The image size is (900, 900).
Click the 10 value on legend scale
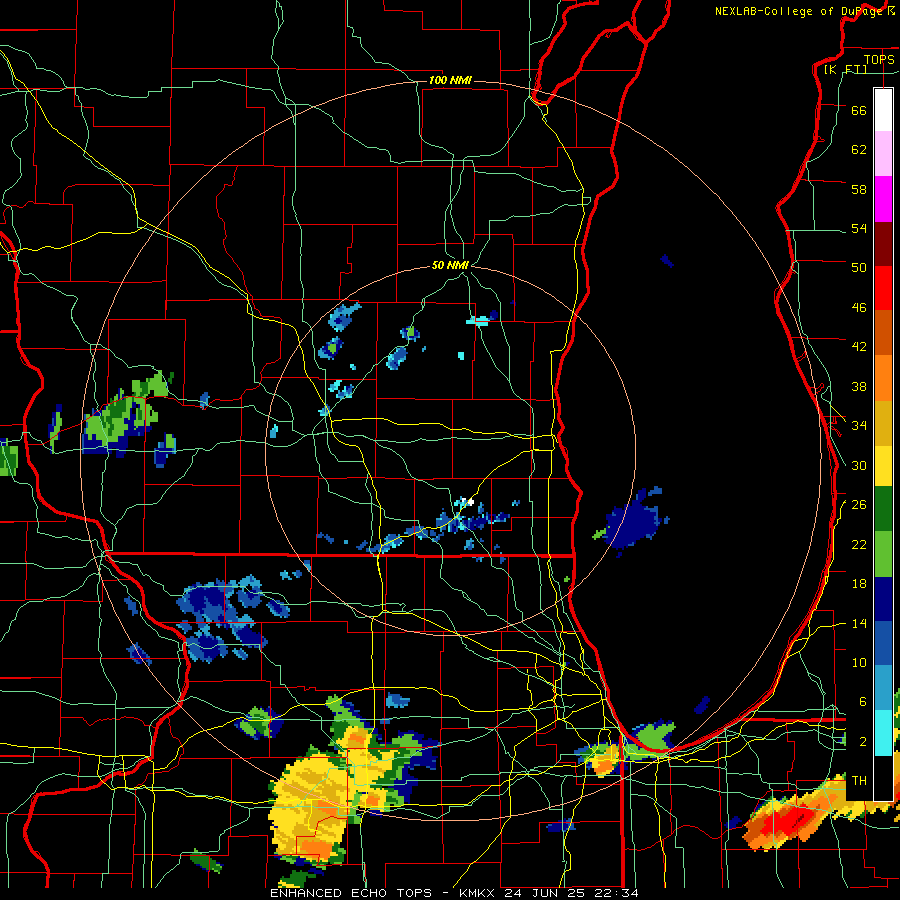(x=859, y=662)
